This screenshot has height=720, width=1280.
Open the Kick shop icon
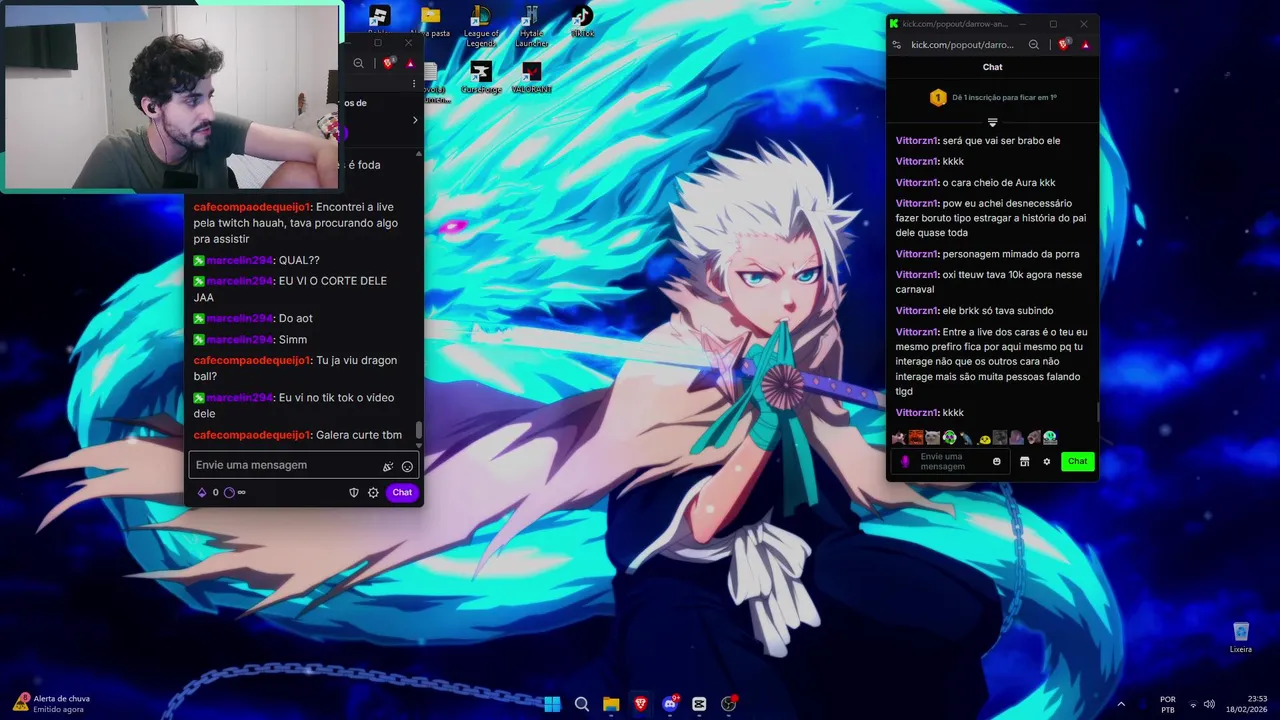[x=1024, y=461]
